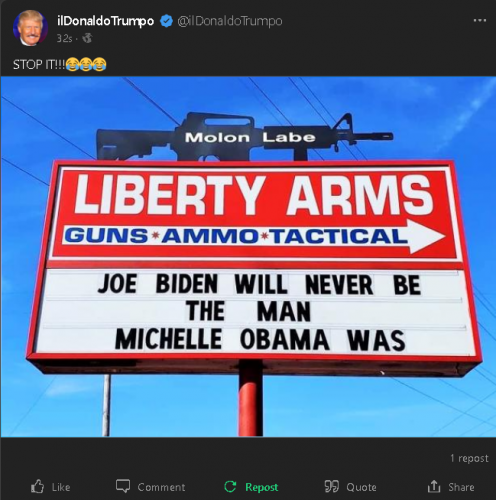496x500 pixels.
Task: Open the @ilDonaldoTrumpo handle link
Action: [230, 21]
